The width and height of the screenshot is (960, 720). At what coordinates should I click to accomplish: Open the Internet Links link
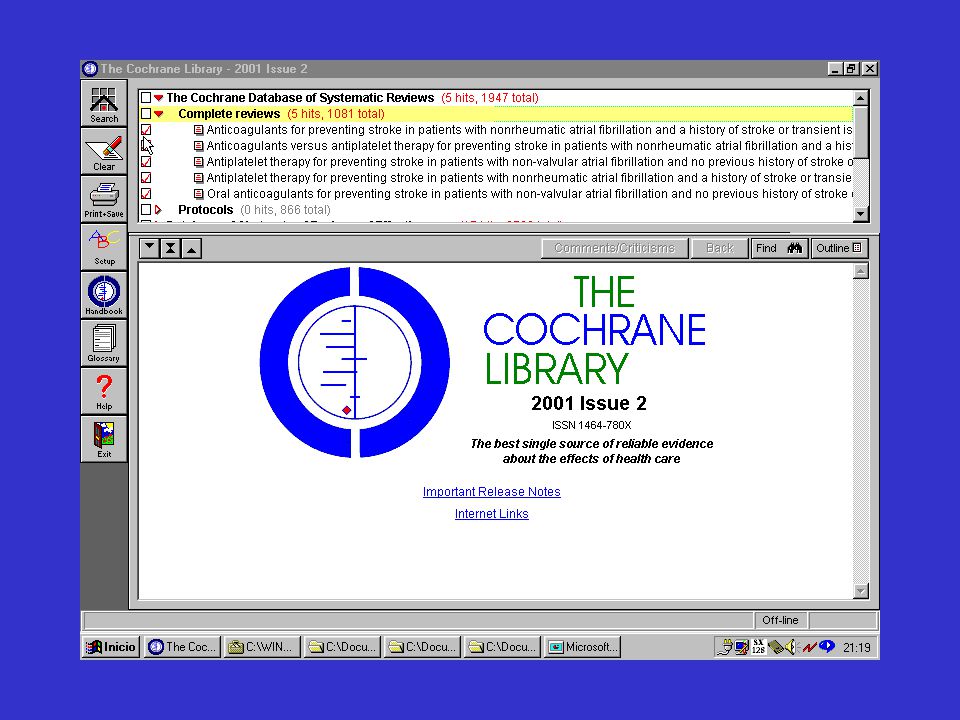(492, 514)
